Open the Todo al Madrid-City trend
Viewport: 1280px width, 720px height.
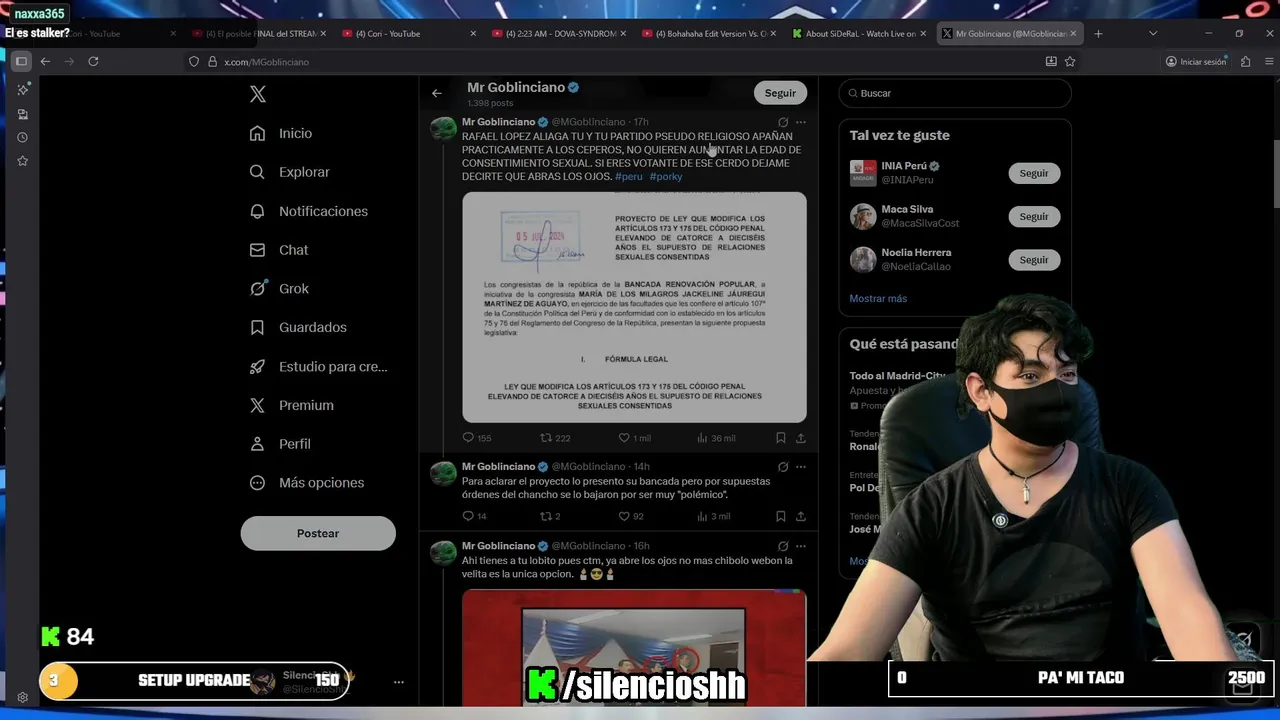click(897, 376)
